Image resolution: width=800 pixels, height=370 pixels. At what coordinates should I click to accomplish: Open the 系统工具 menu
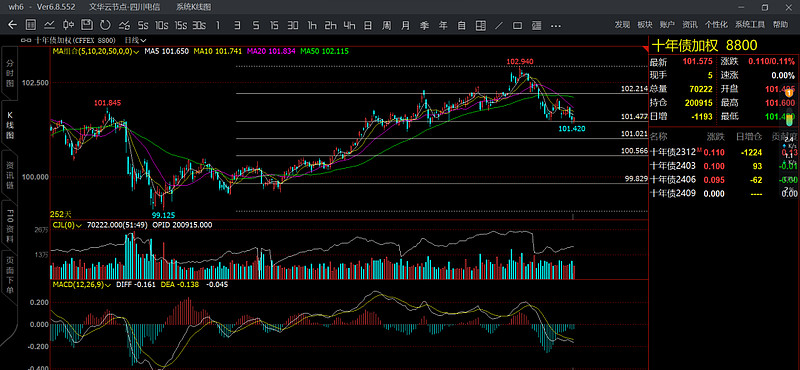[x=750, y=24]
